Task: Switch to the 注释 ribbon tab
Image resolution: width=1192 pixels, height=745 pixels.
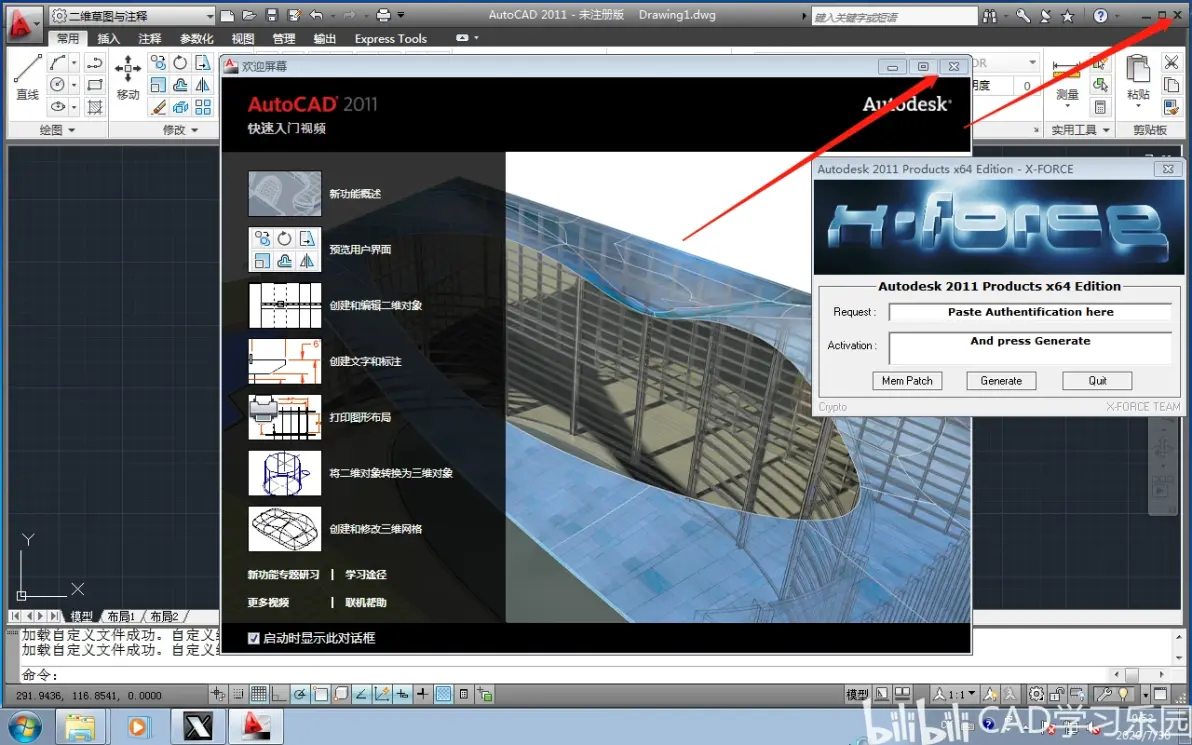Action: [150, 39]
